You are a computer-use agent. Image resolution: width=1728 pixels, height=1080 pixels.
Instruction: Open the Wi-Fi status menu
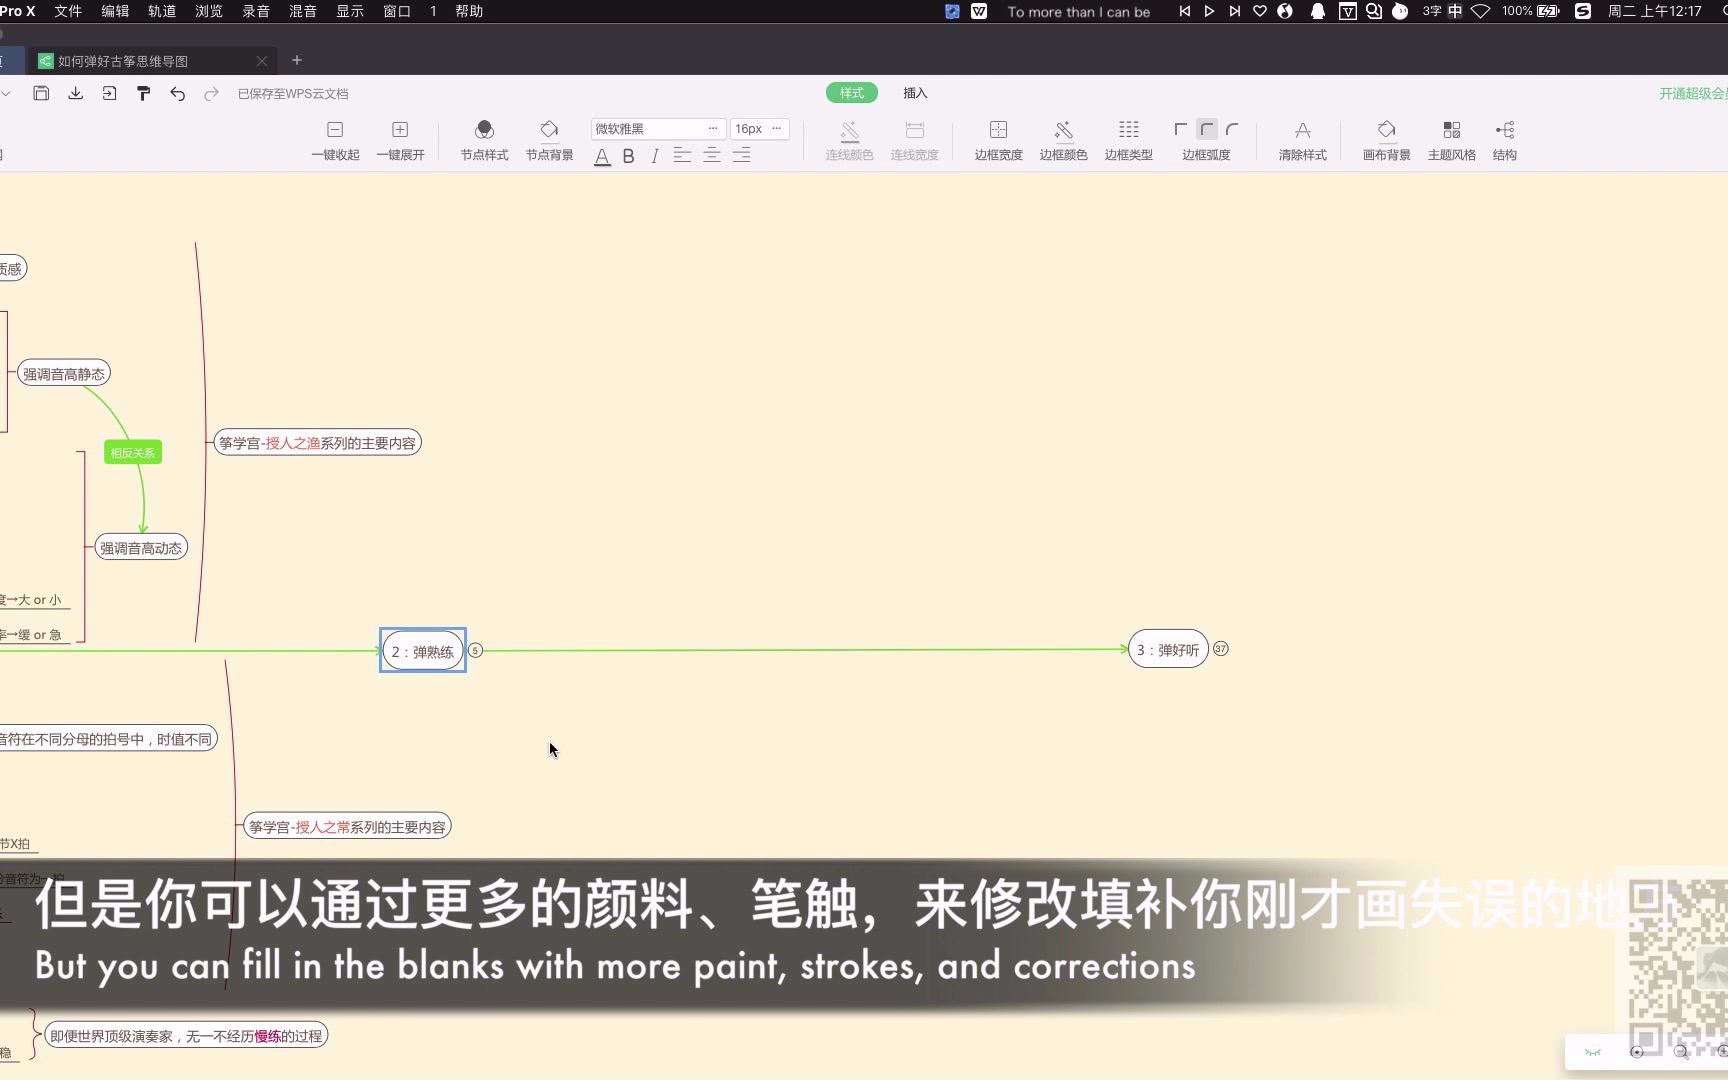coord(1481,11)
